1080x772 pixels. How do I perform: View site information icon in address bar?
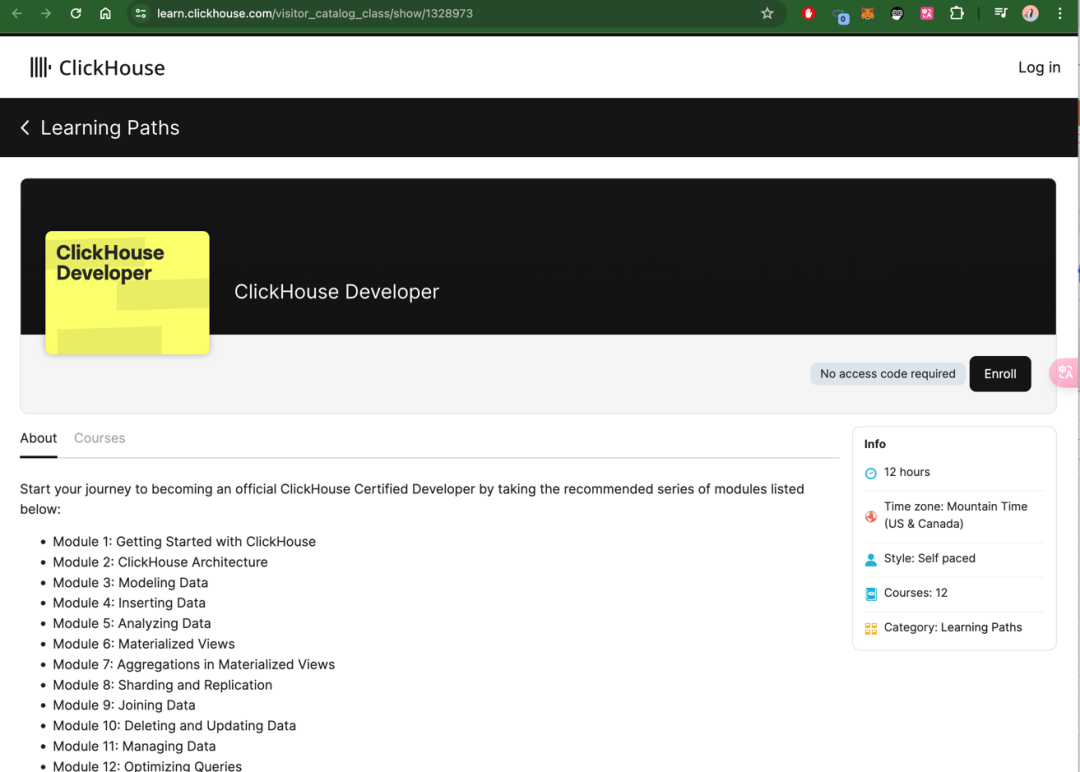coord(141,13)
